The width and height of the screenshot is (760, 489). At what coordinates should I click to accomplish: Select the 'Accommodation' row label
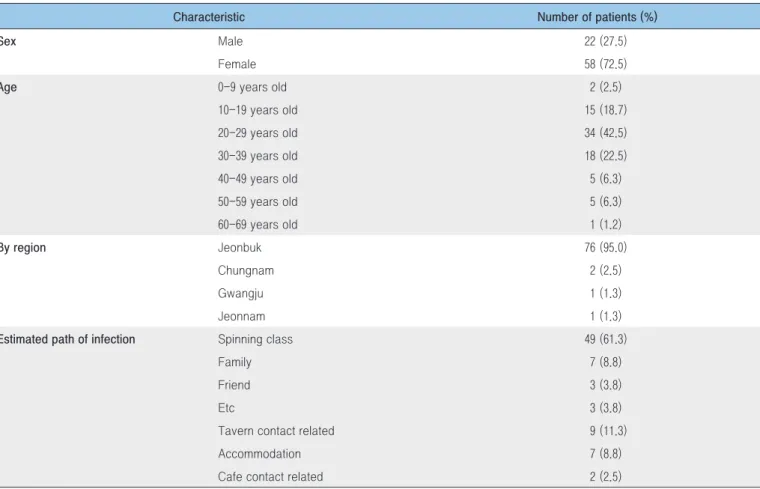(259, 454)
